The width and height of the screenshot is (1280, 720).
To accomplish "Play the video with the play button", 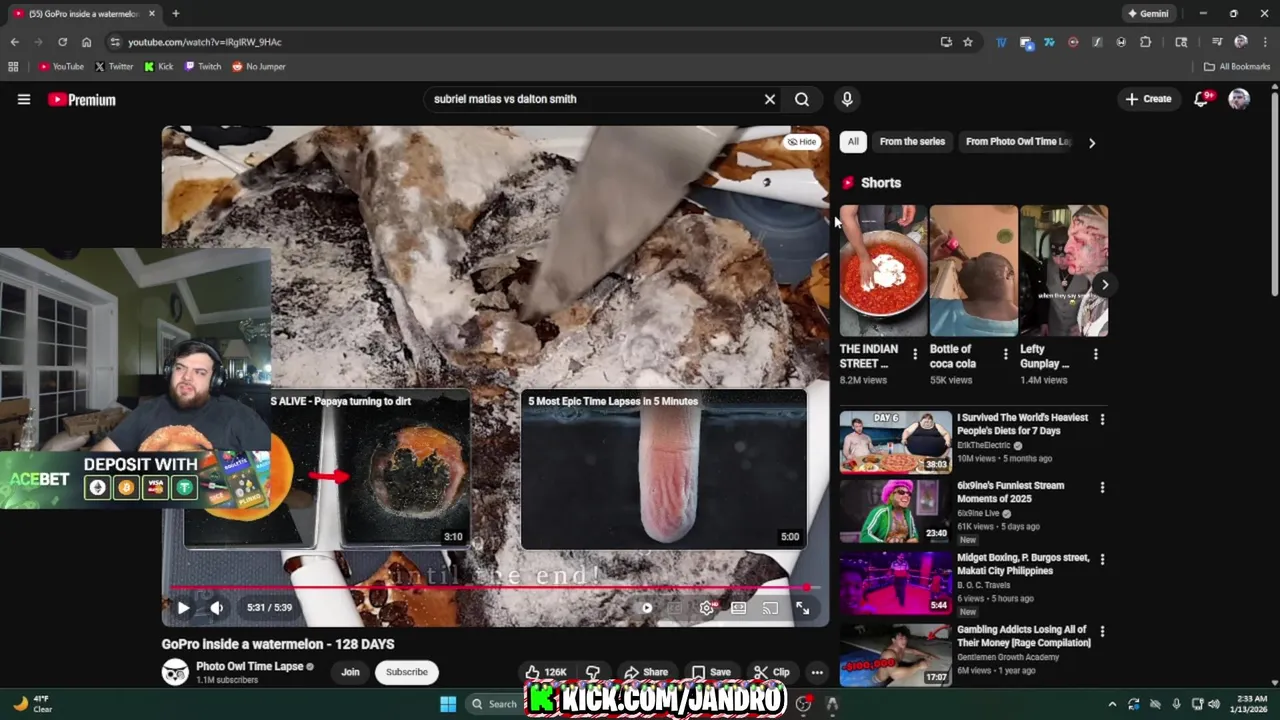I will 183,607.
